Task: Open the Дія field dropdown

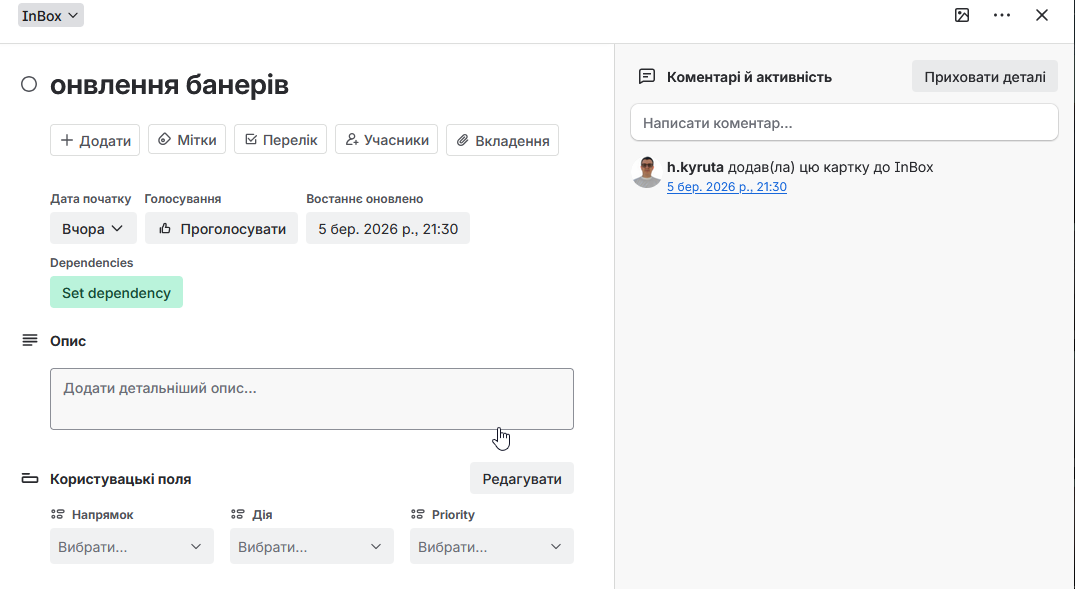Action: pyautogui.click(x=312, y=547)
